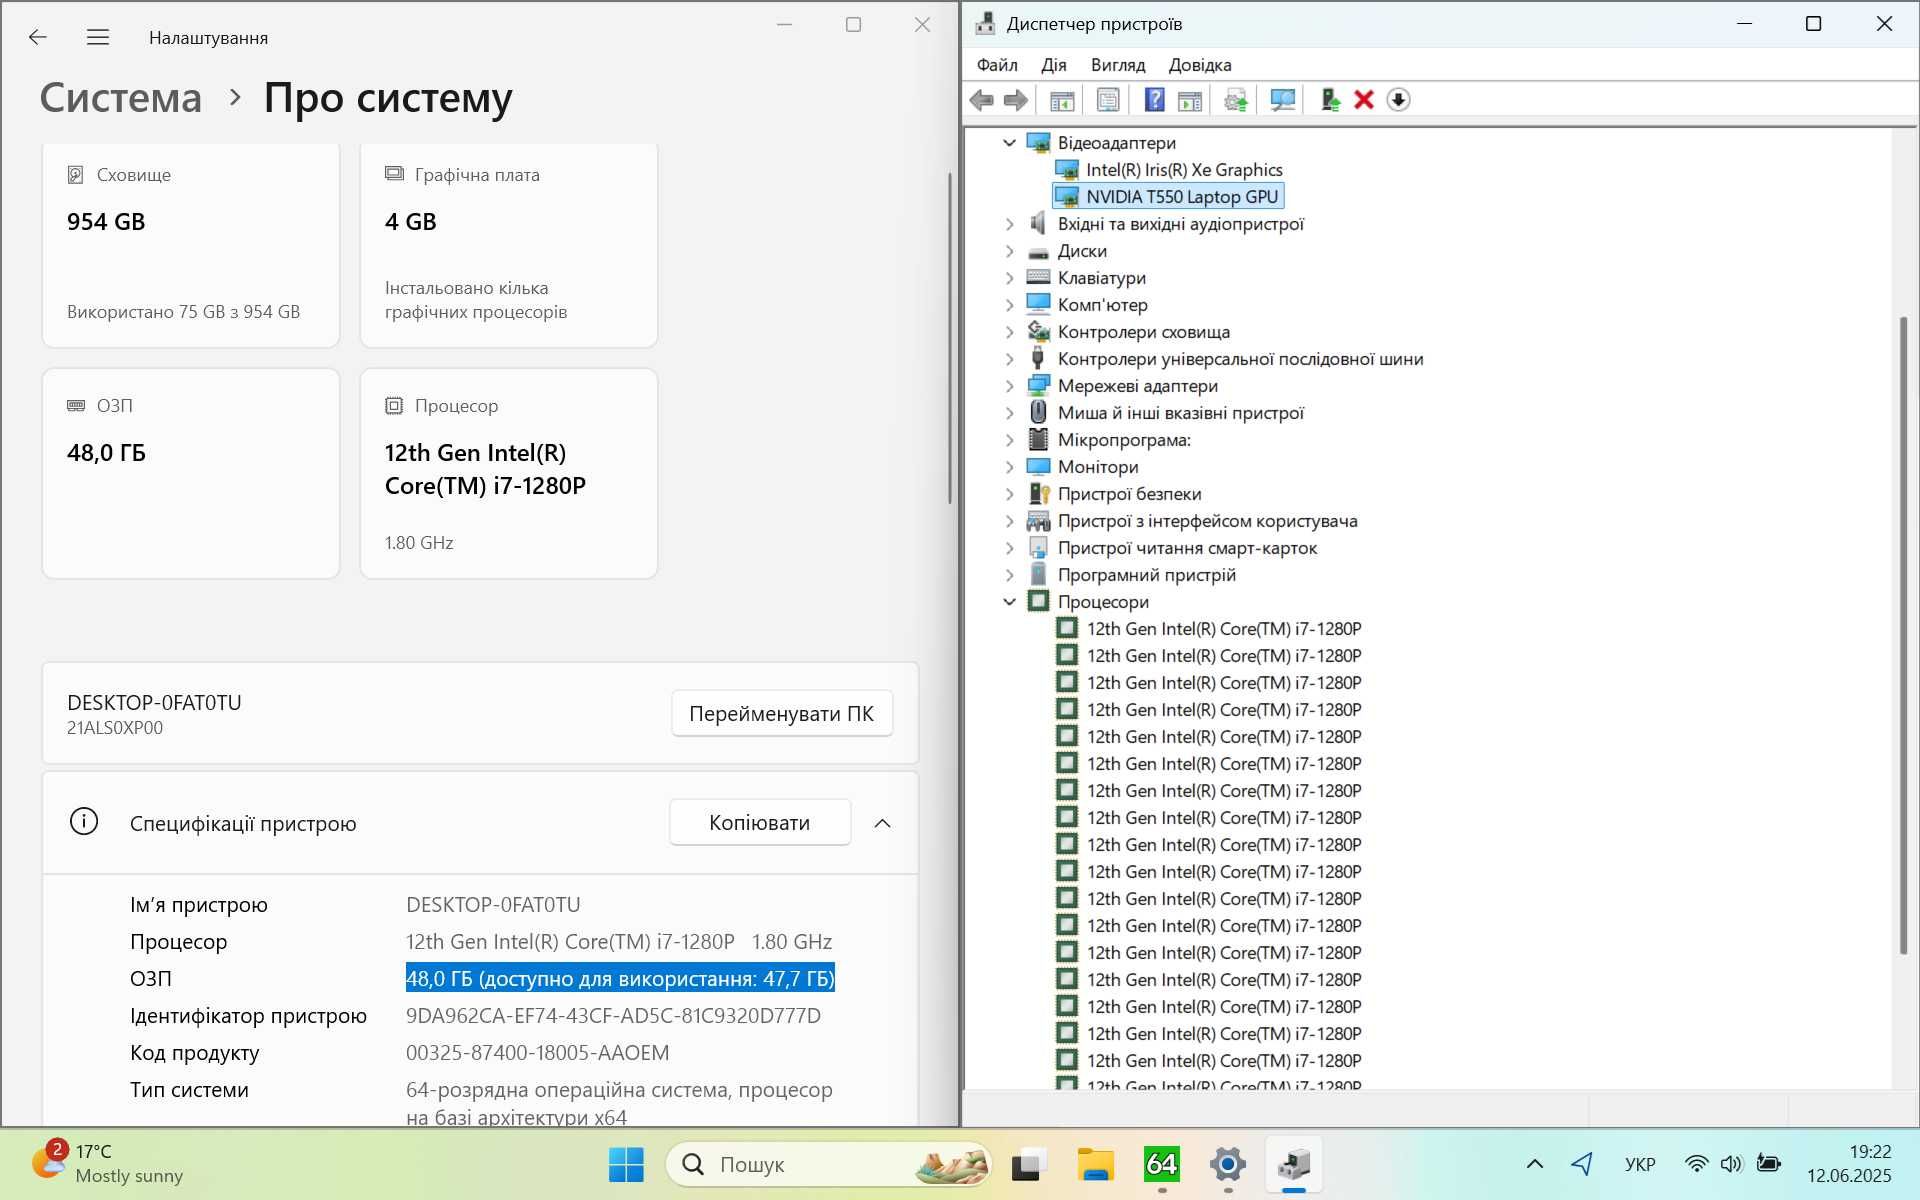Click the location arrow tray icon

point(1582,1163)
